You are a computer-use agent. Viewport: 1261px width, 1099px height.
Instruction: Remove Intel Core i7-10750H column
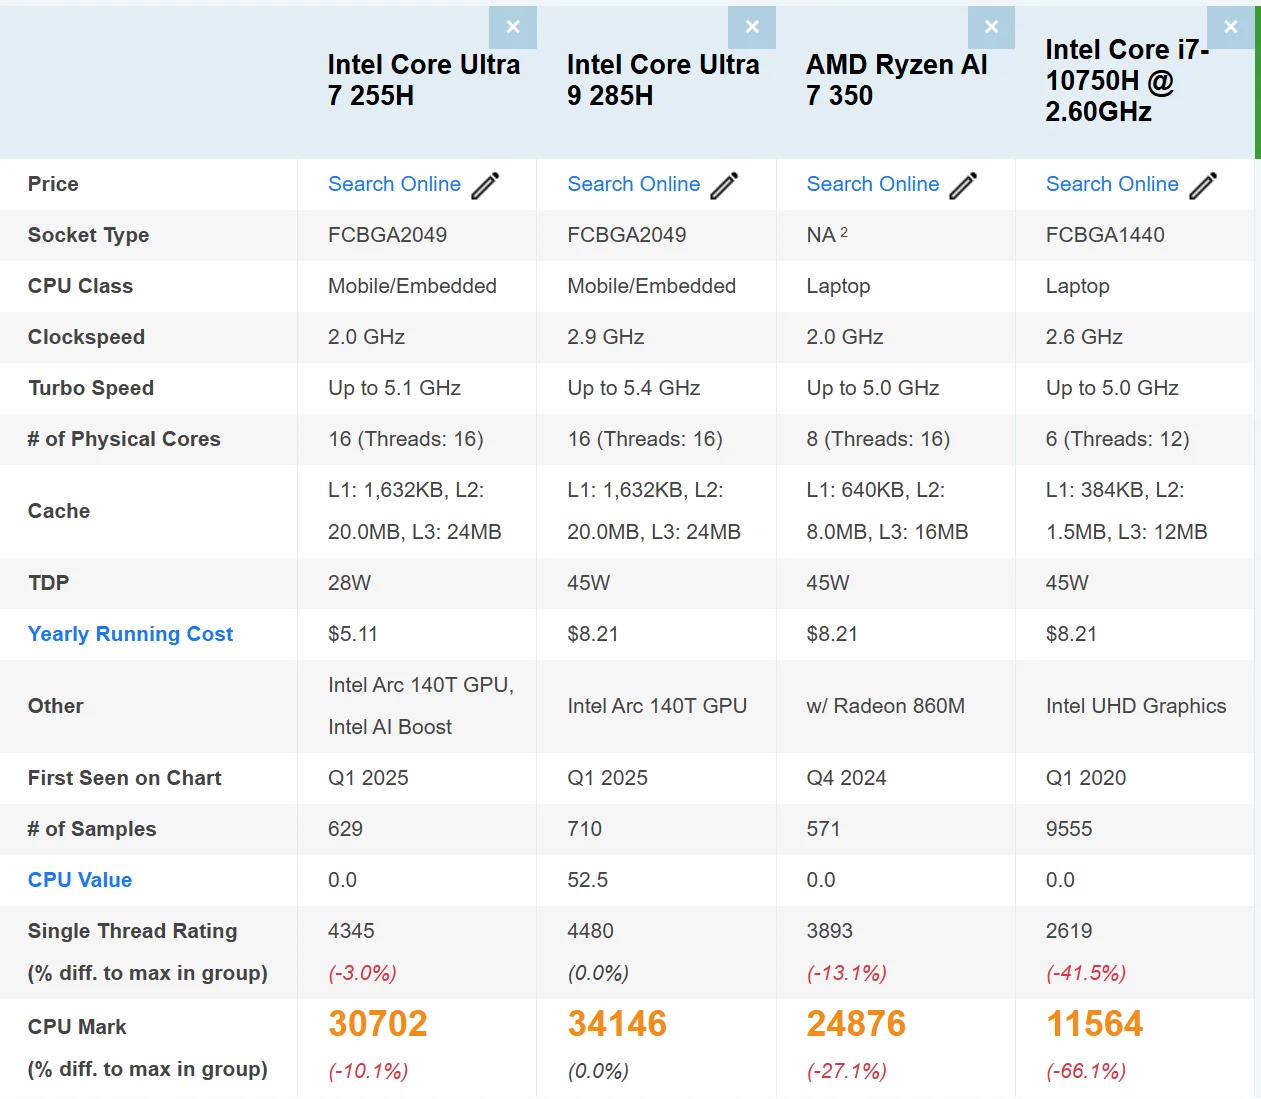(x=1231, y=28)
